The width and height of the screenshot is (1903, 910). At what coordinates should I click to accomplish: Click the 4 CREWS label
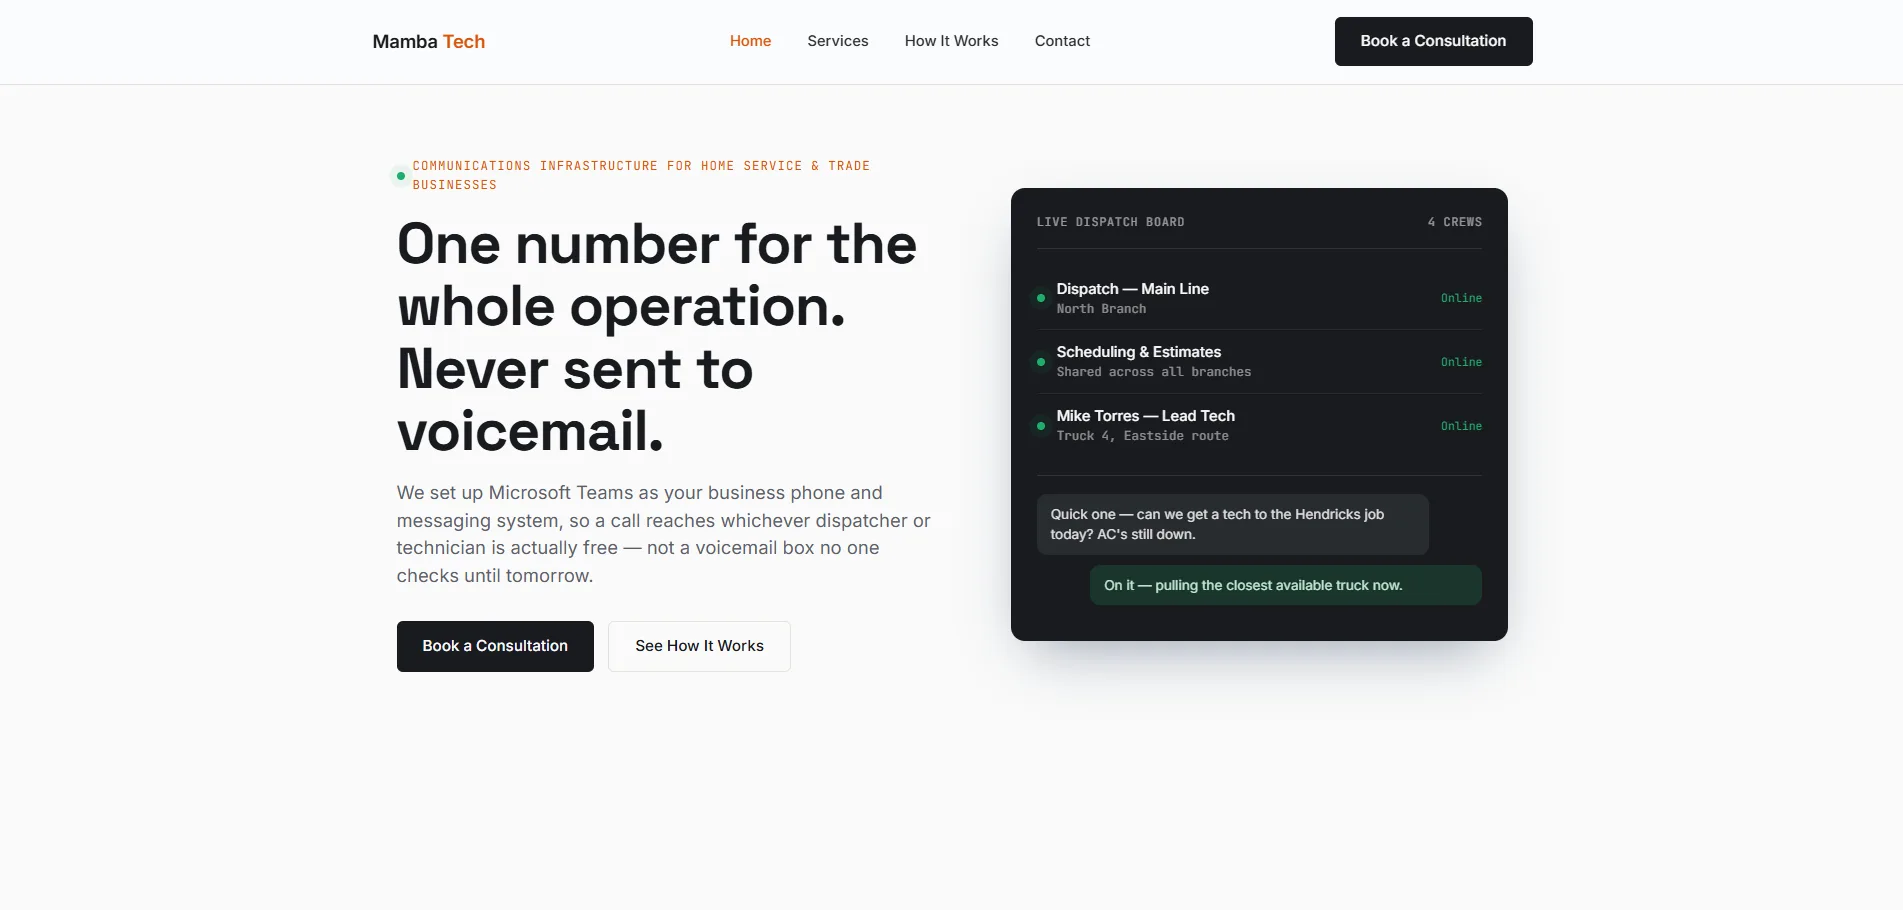pyautogui.click(x=1455, y=222)
